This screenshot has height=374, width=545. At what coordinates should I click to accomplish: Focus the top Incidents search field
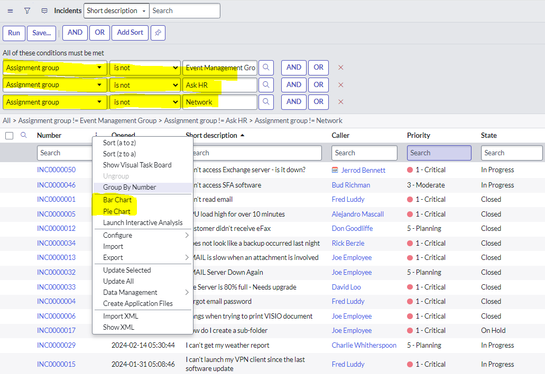click(x=185, y=11)
